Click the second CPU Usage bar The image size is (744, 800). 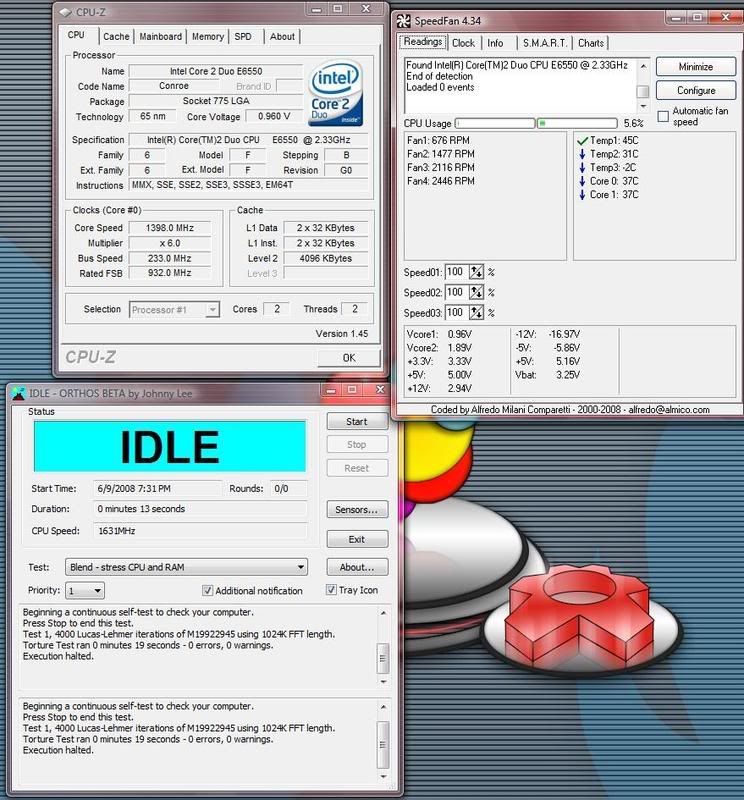[577, 123]
